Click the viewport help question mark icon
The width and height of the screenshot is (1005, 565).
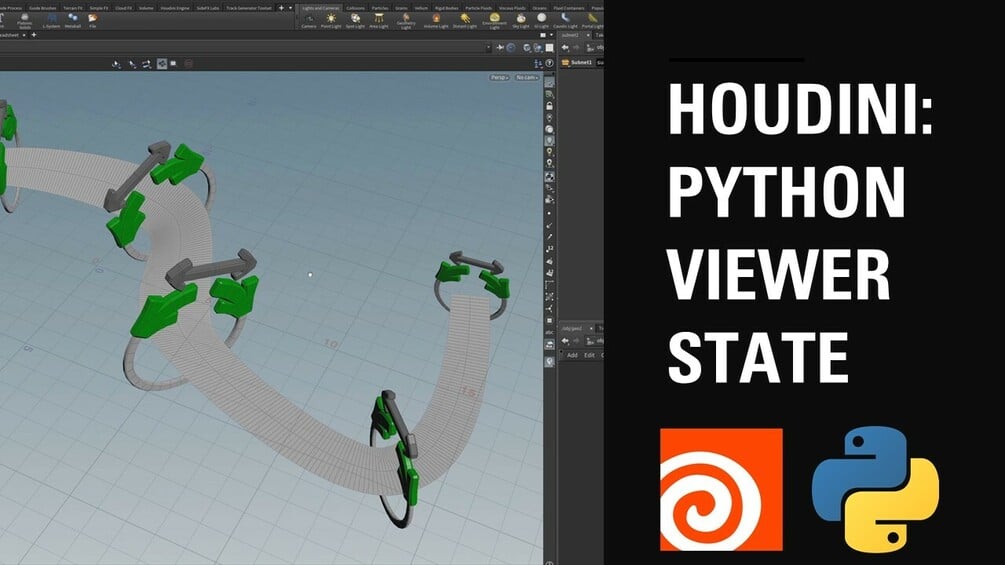pyautogui.click(x=549, y=63)
